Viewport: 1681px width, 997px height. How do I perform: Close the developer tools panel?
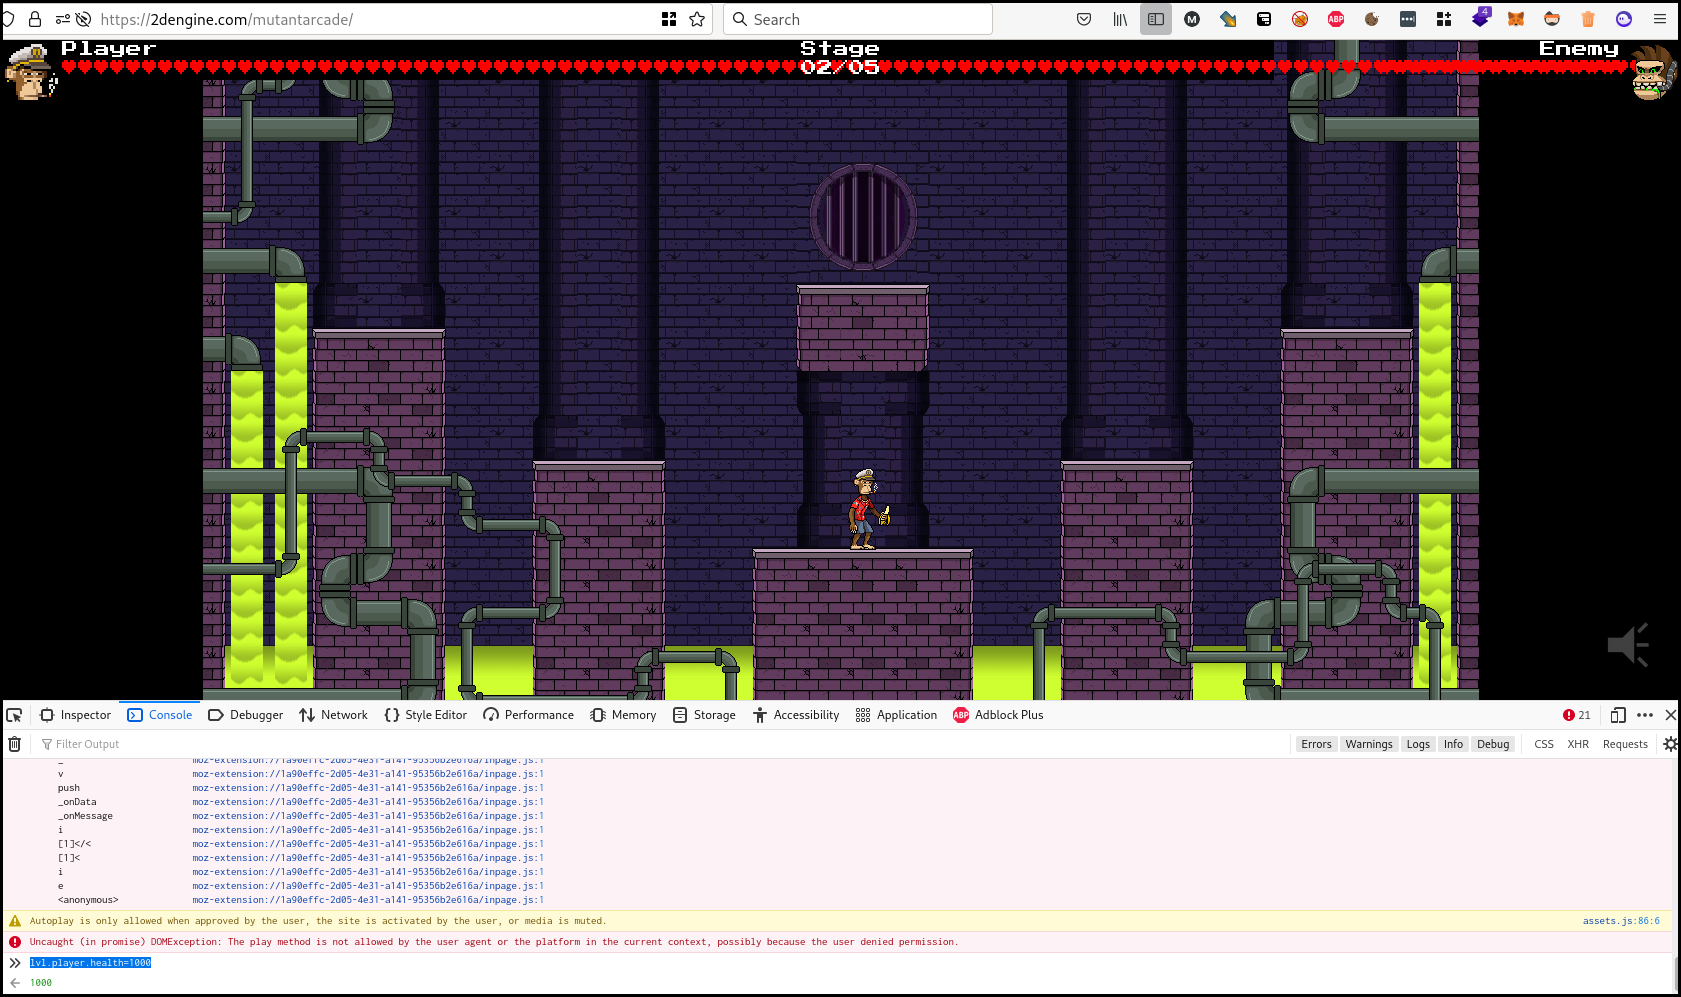coord(1670,715)
